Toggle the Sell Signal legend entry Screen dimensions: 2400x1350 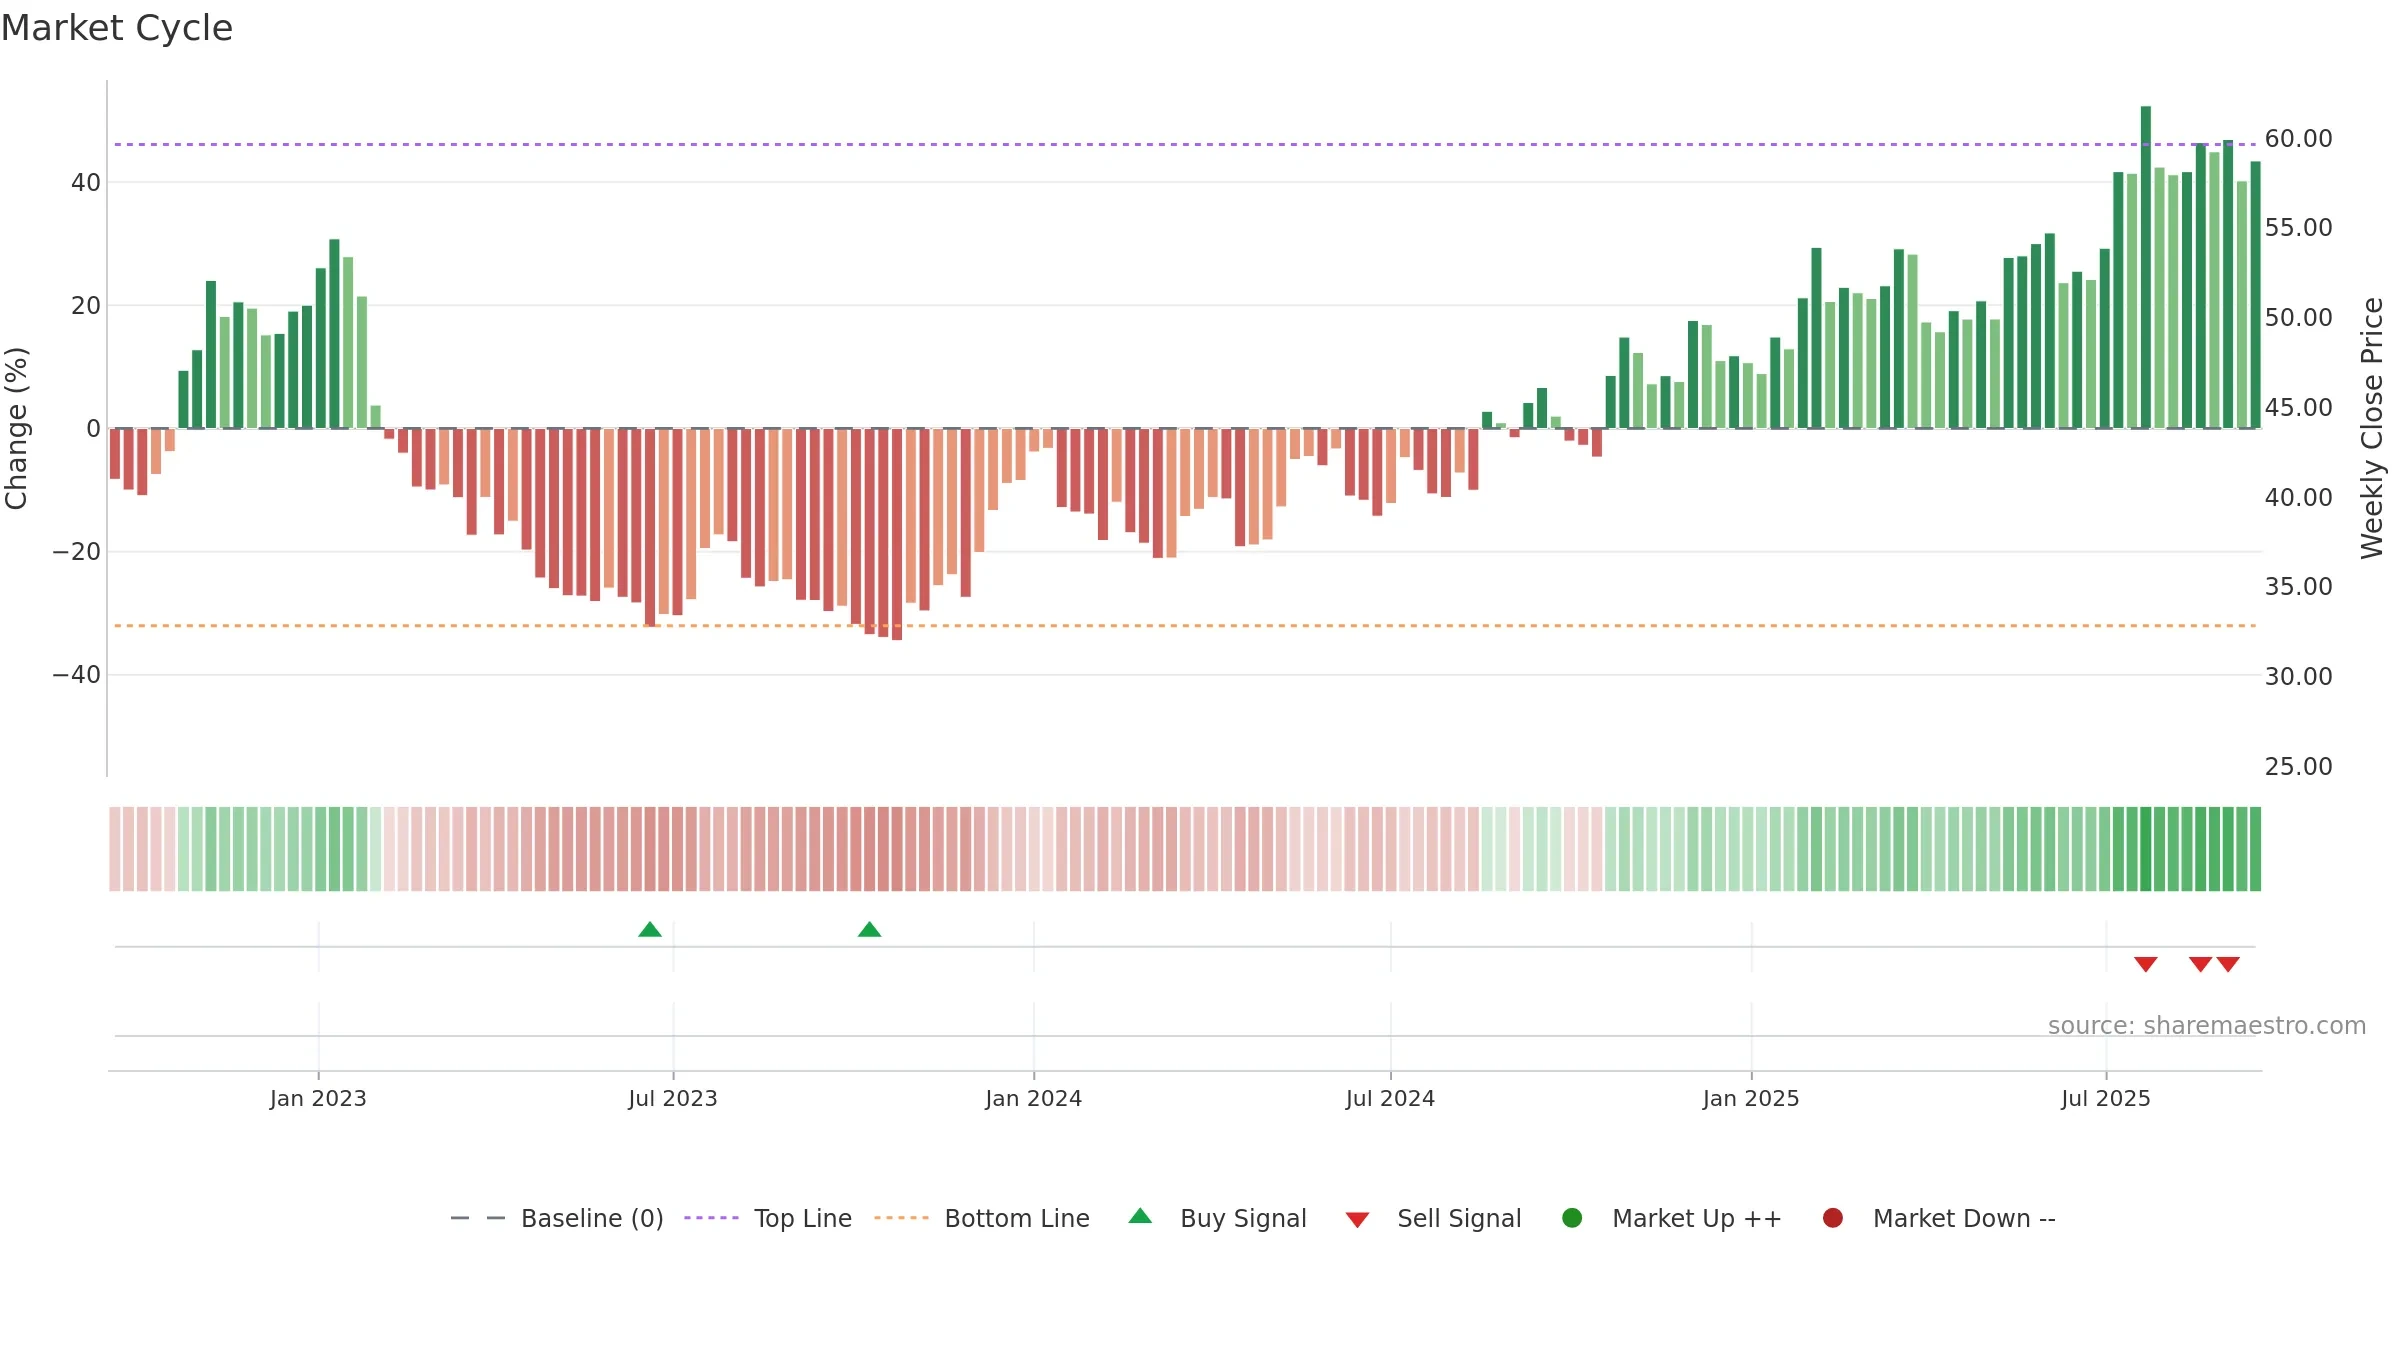pyautogui.click(x=1433, y=1218)
